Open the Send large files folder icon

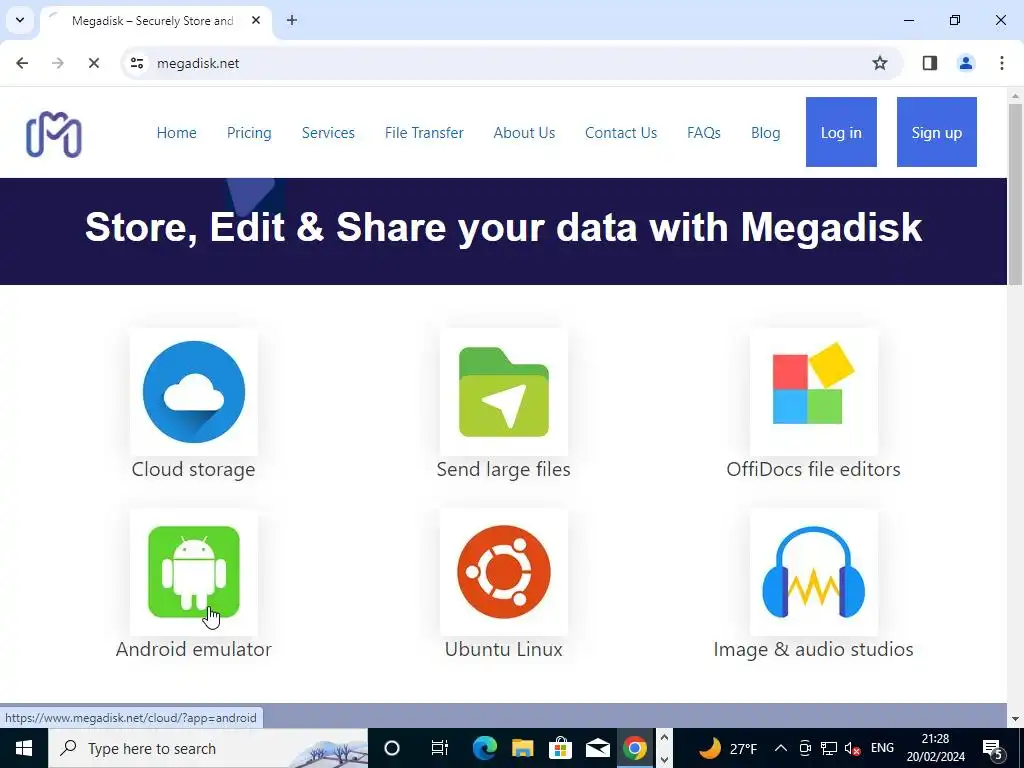tap(504, 392)
